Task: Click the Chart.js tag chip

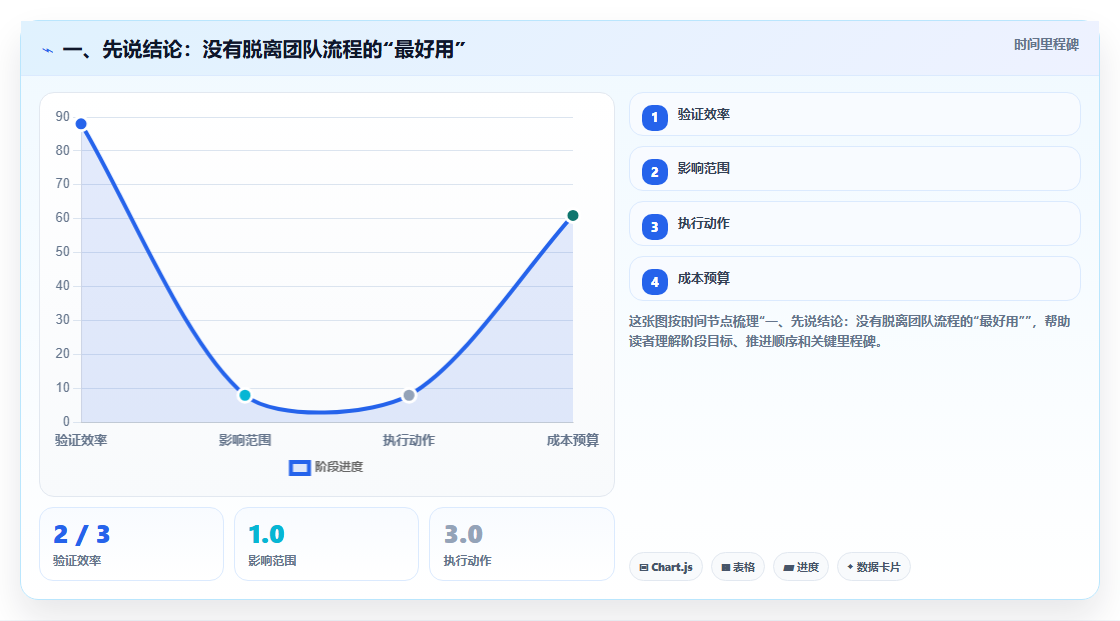Action: click(666, 567)
